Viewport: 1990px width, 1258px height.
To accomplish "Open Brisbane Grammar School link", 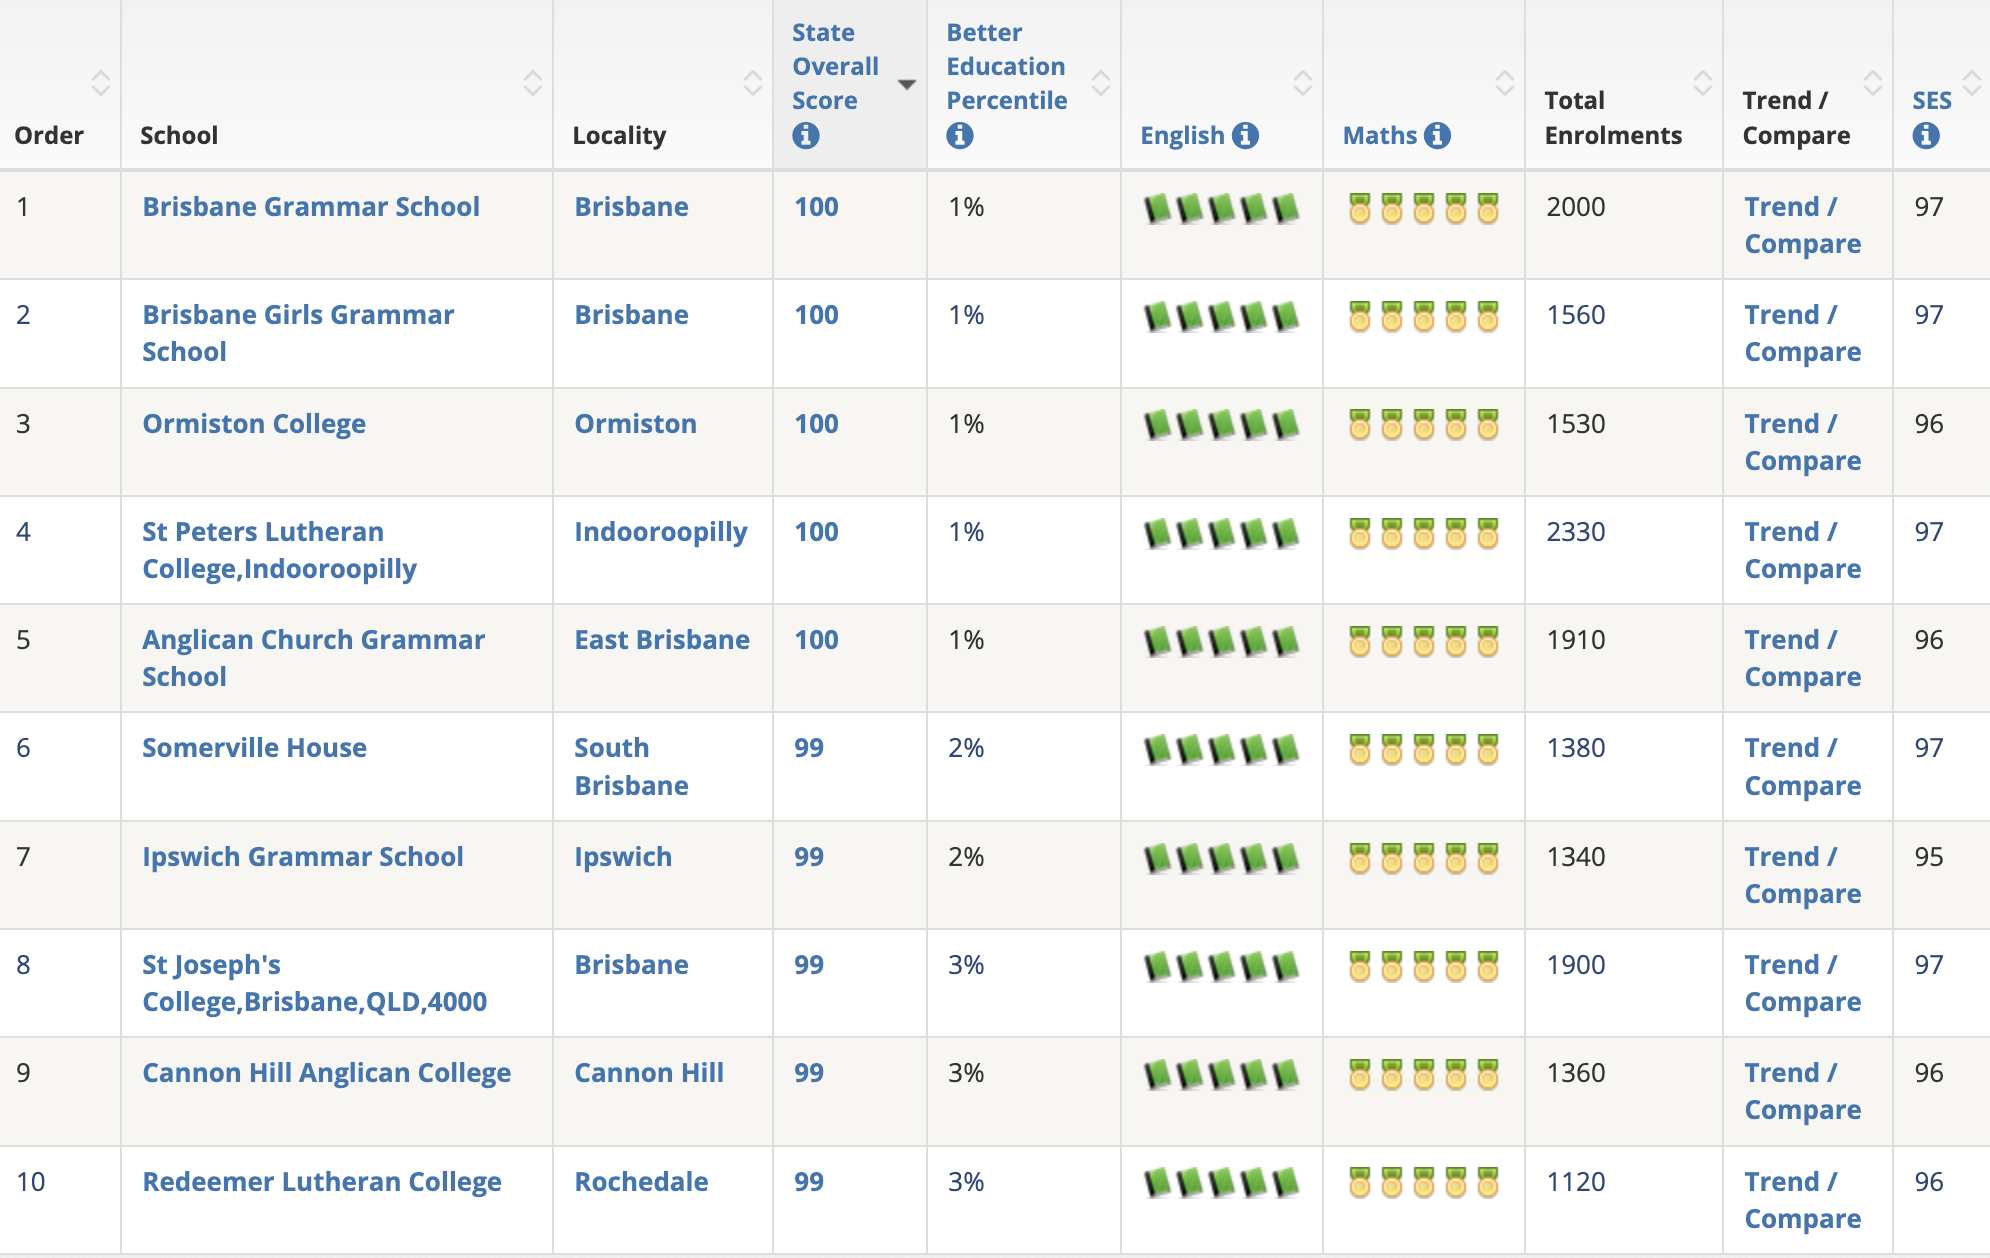I will 310,207.
